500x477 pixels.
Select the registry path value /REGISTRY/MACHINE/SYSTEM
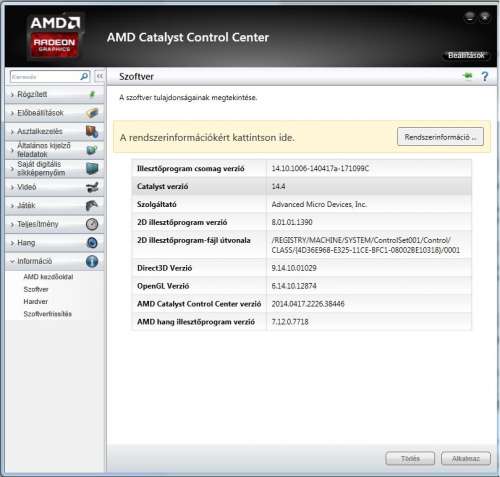point(366,245)
